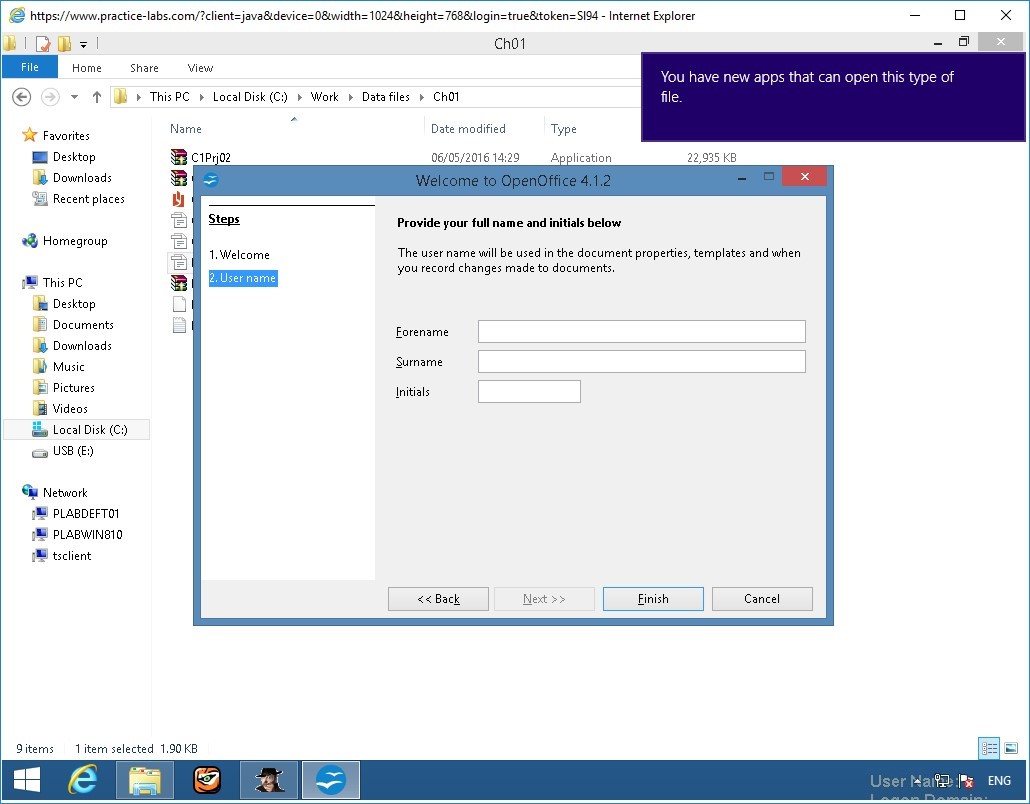
Task: Open recent locations dropdown arrow
Action: pyautogui.click(x=74, y=97)
